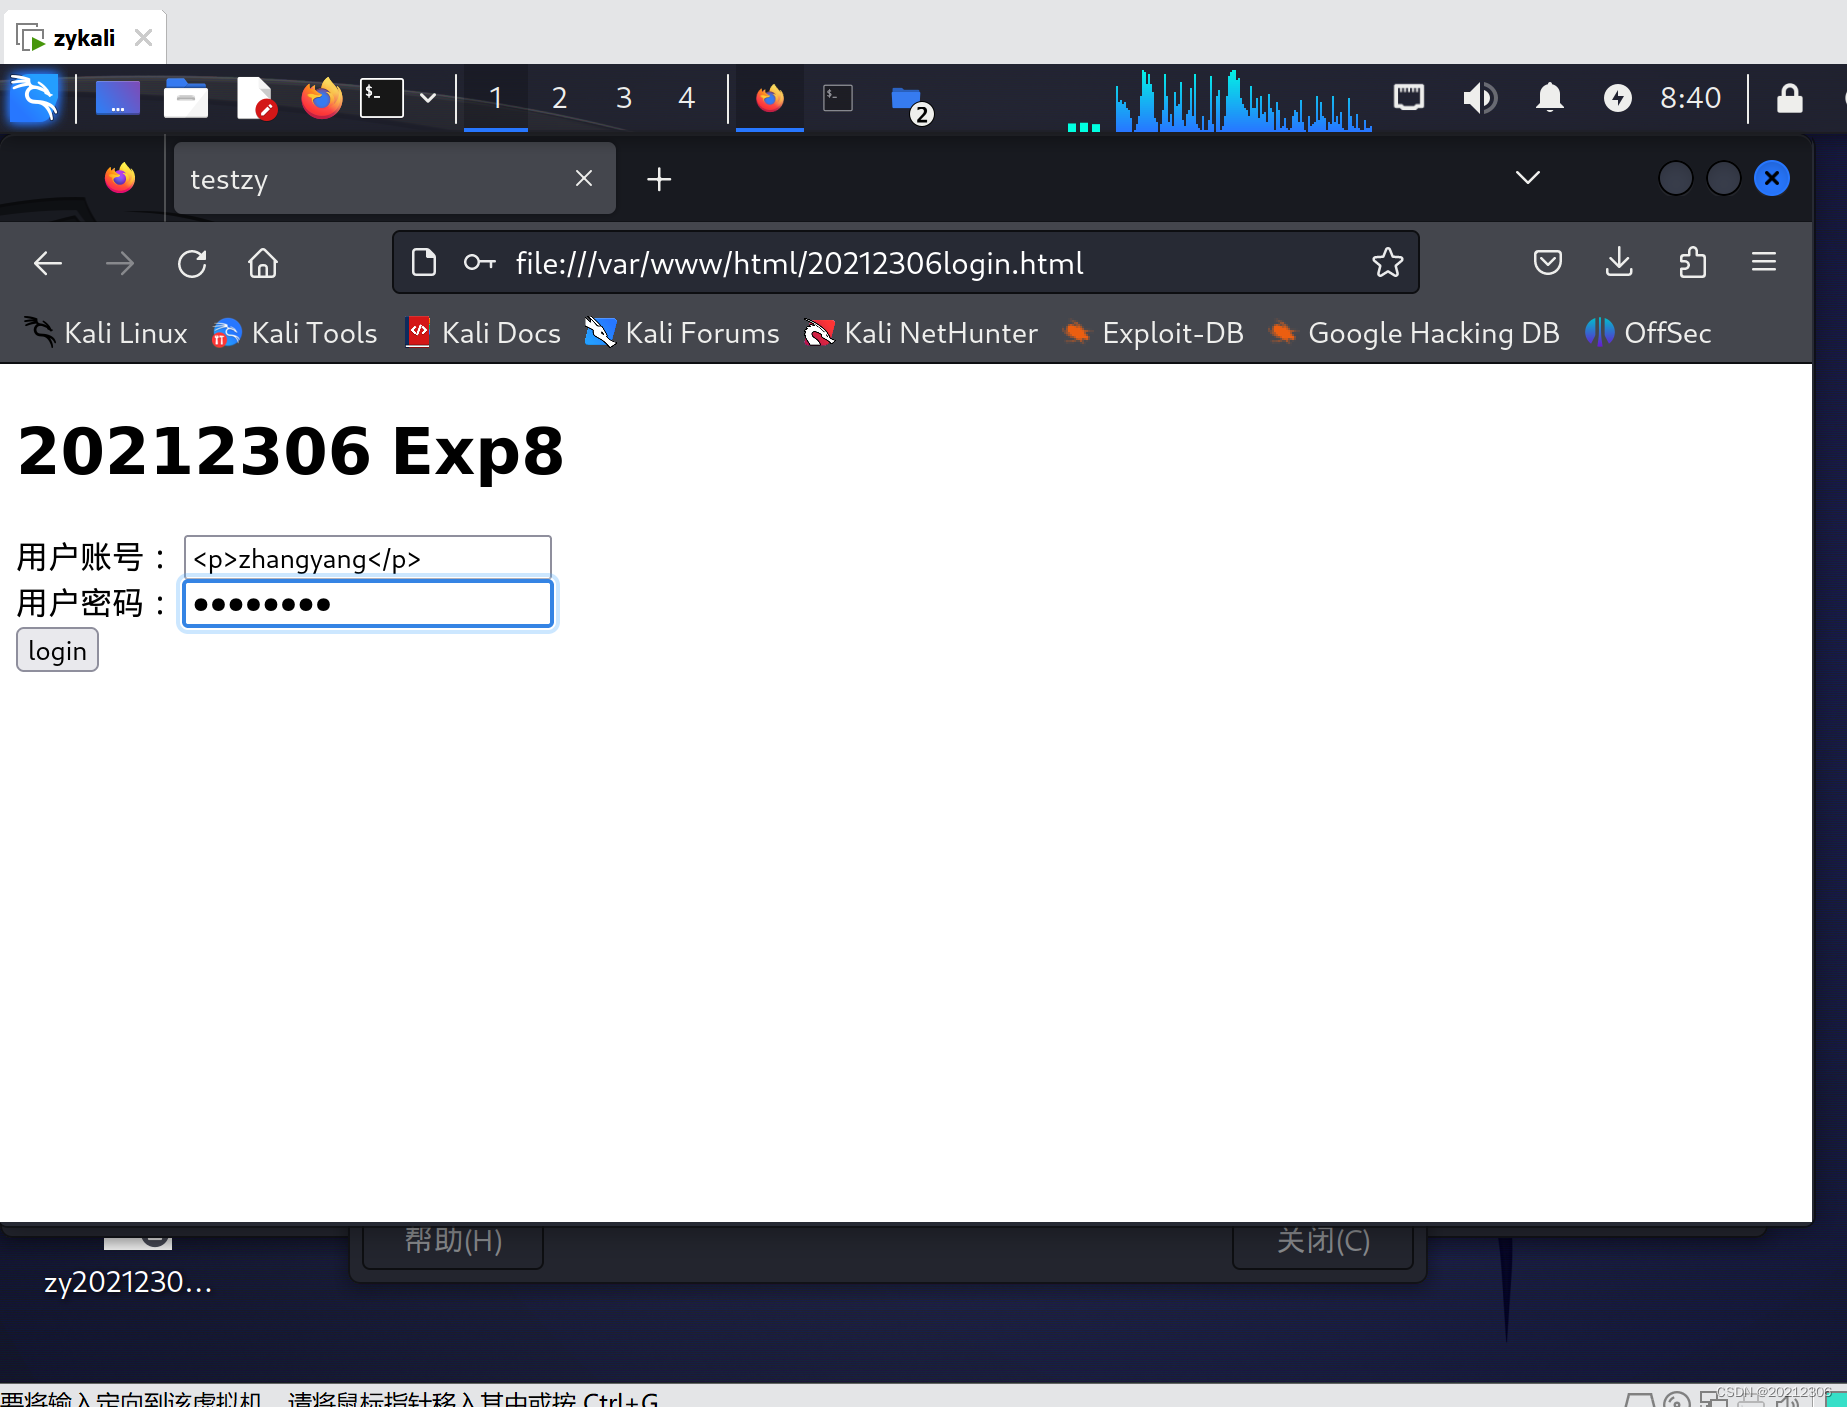
Task: Open a new browser tab
Action: (x=659, y=179)
